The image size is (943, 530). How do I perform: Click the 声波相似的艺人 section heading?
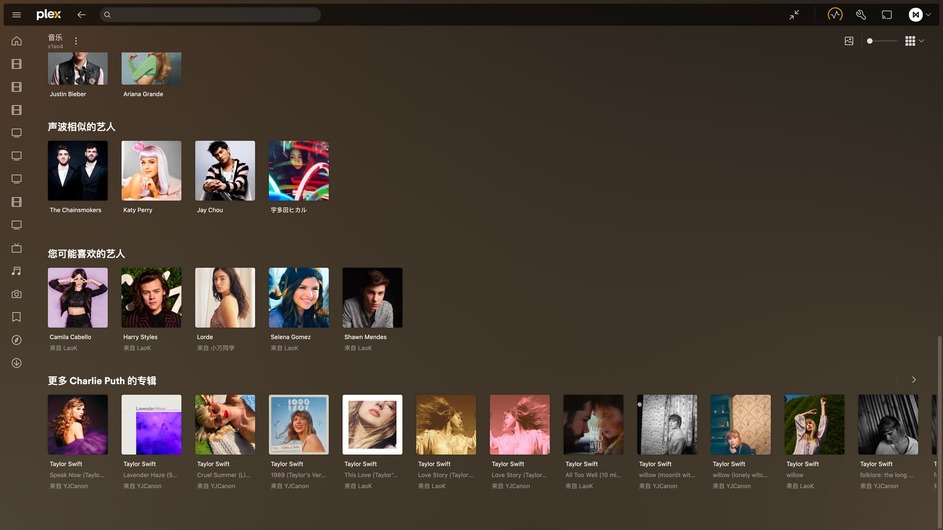tap(81, 126)
